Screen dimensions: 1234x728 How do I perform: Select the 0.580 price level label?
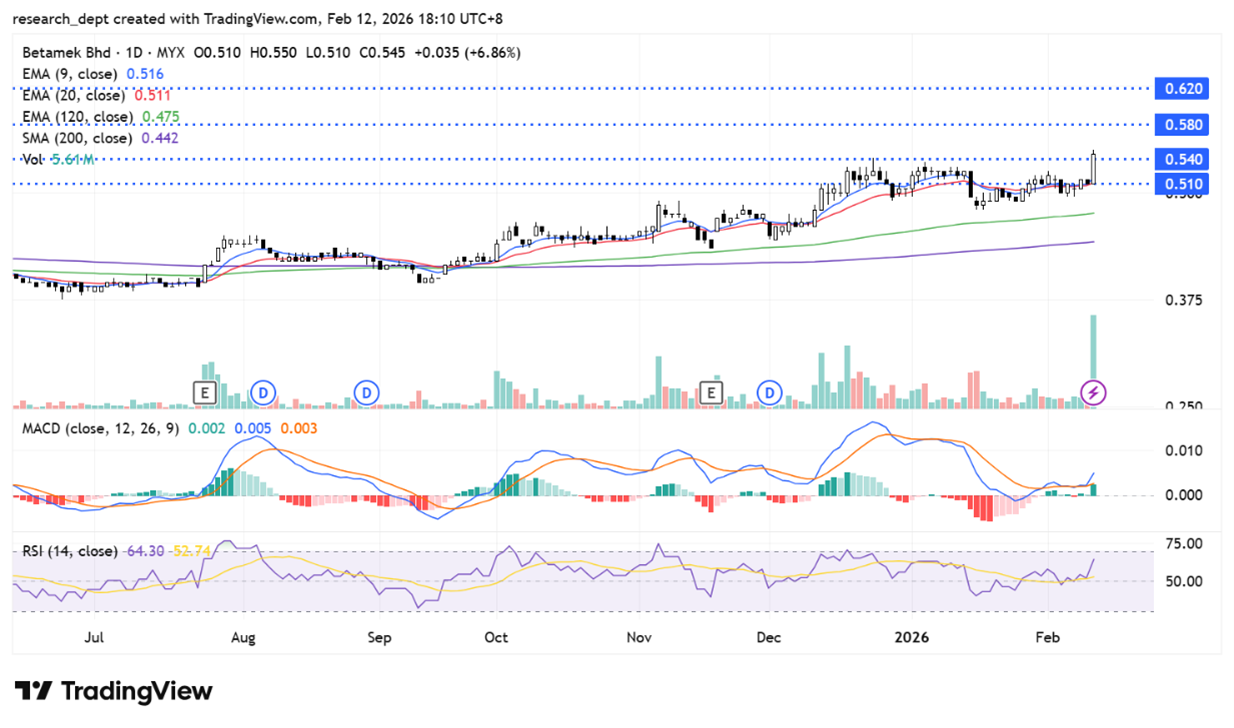[x=1181, y=125]
